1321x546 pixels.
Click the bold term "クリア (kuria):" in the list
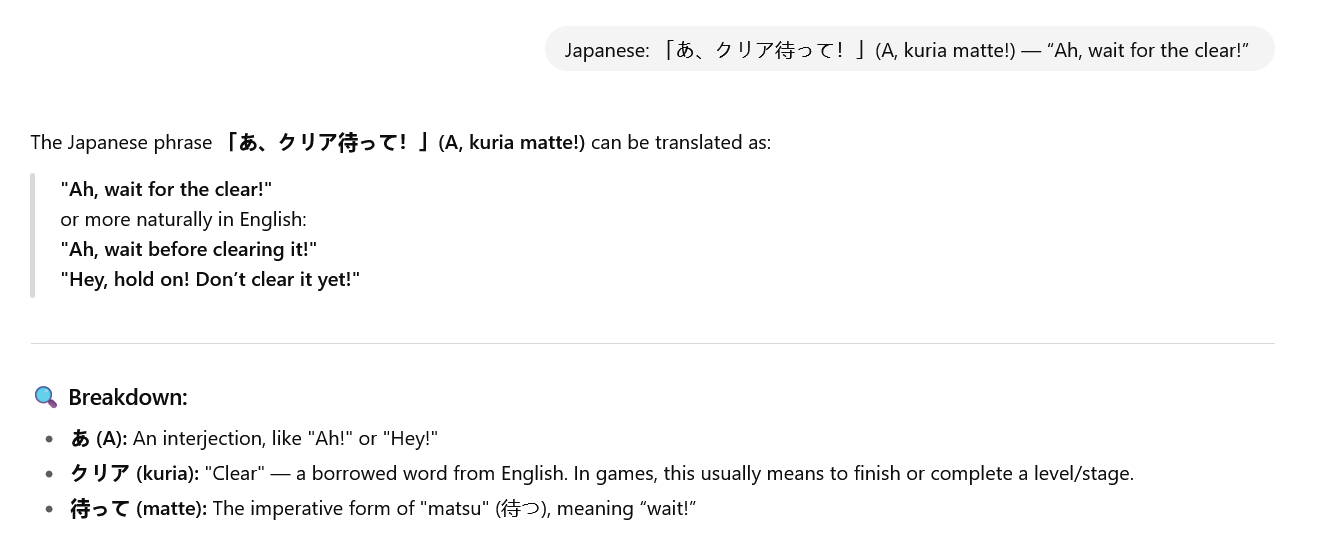click(x=134, y=473)
